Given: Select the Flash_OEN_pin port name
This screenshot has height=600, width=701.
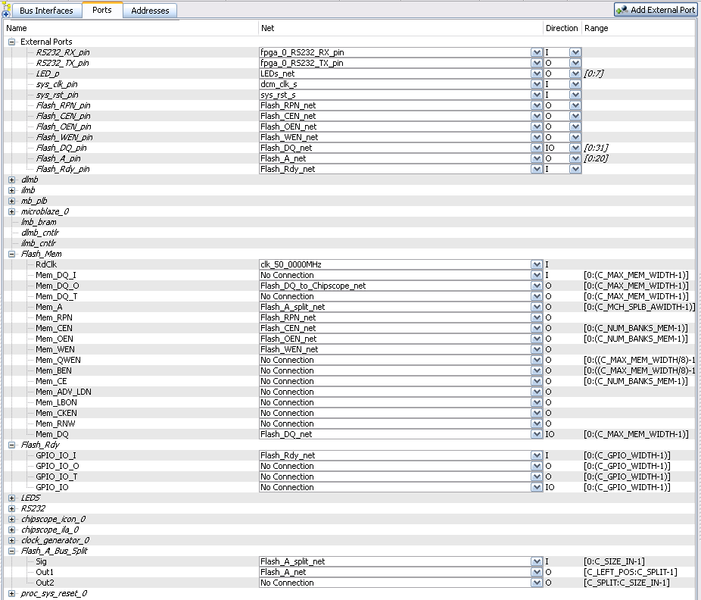Looking at the screenshot, I should (x=63, y=127).
